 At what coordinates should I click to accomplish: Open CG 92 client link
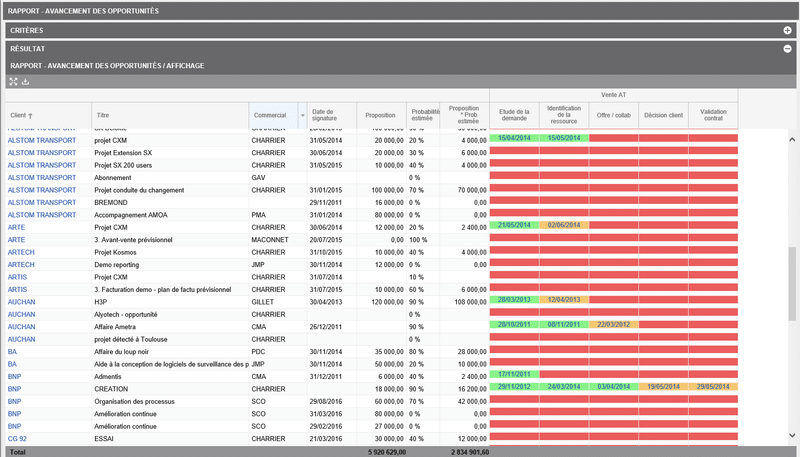pyautogui.click(x=18, y=437)
